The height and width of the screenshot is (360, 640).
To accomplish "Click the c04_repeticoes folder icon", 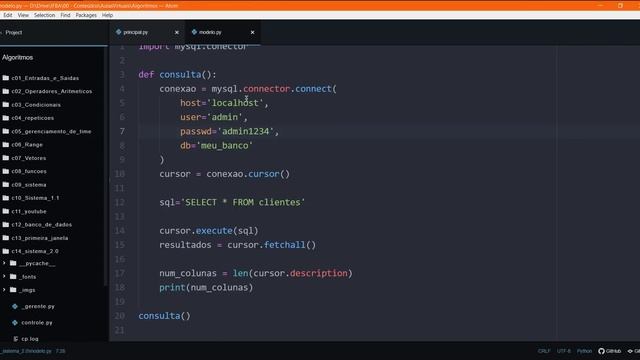I will coord(6,118).
